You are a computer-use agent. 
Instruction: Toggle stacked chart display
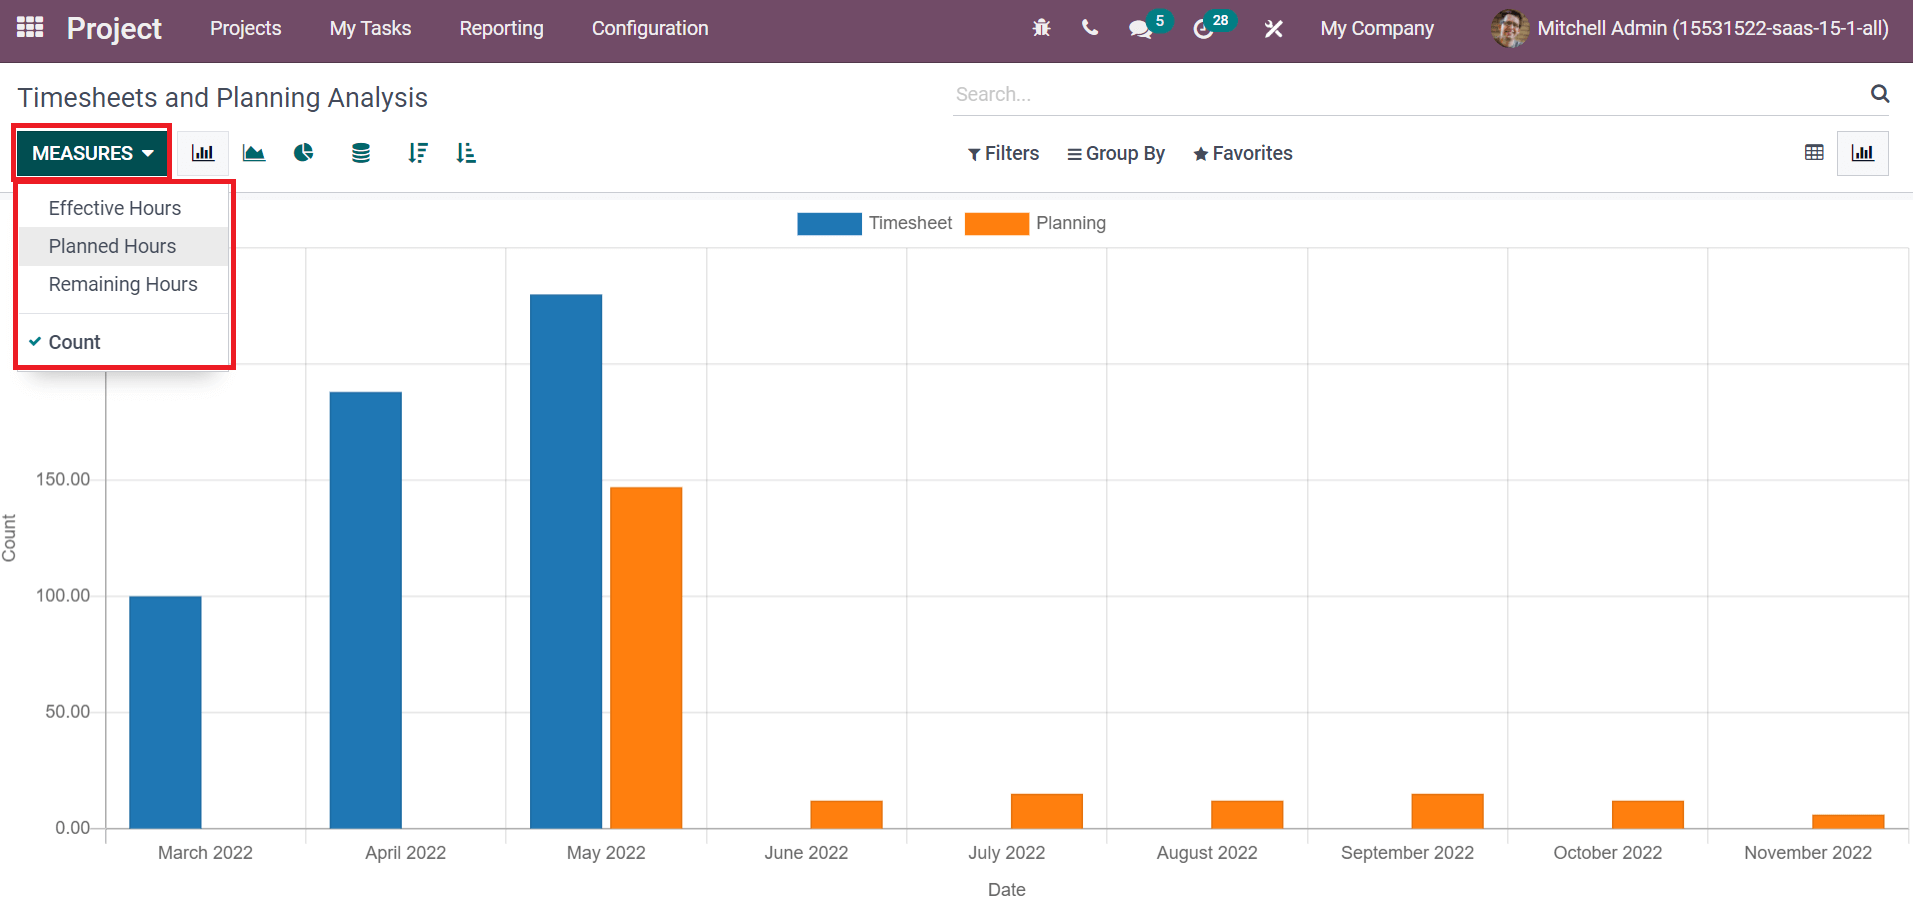click(361, 153)
